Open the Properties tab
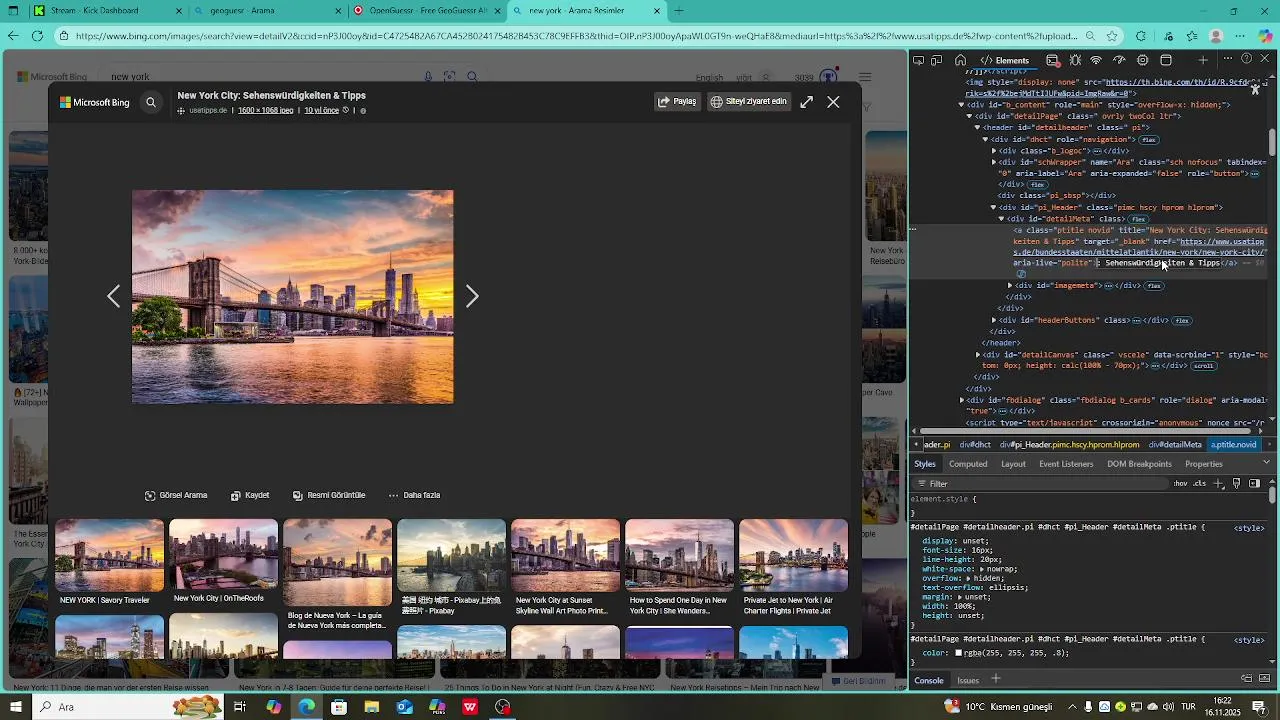This screenshot has width=1280, height=720. pos(1204,464)
